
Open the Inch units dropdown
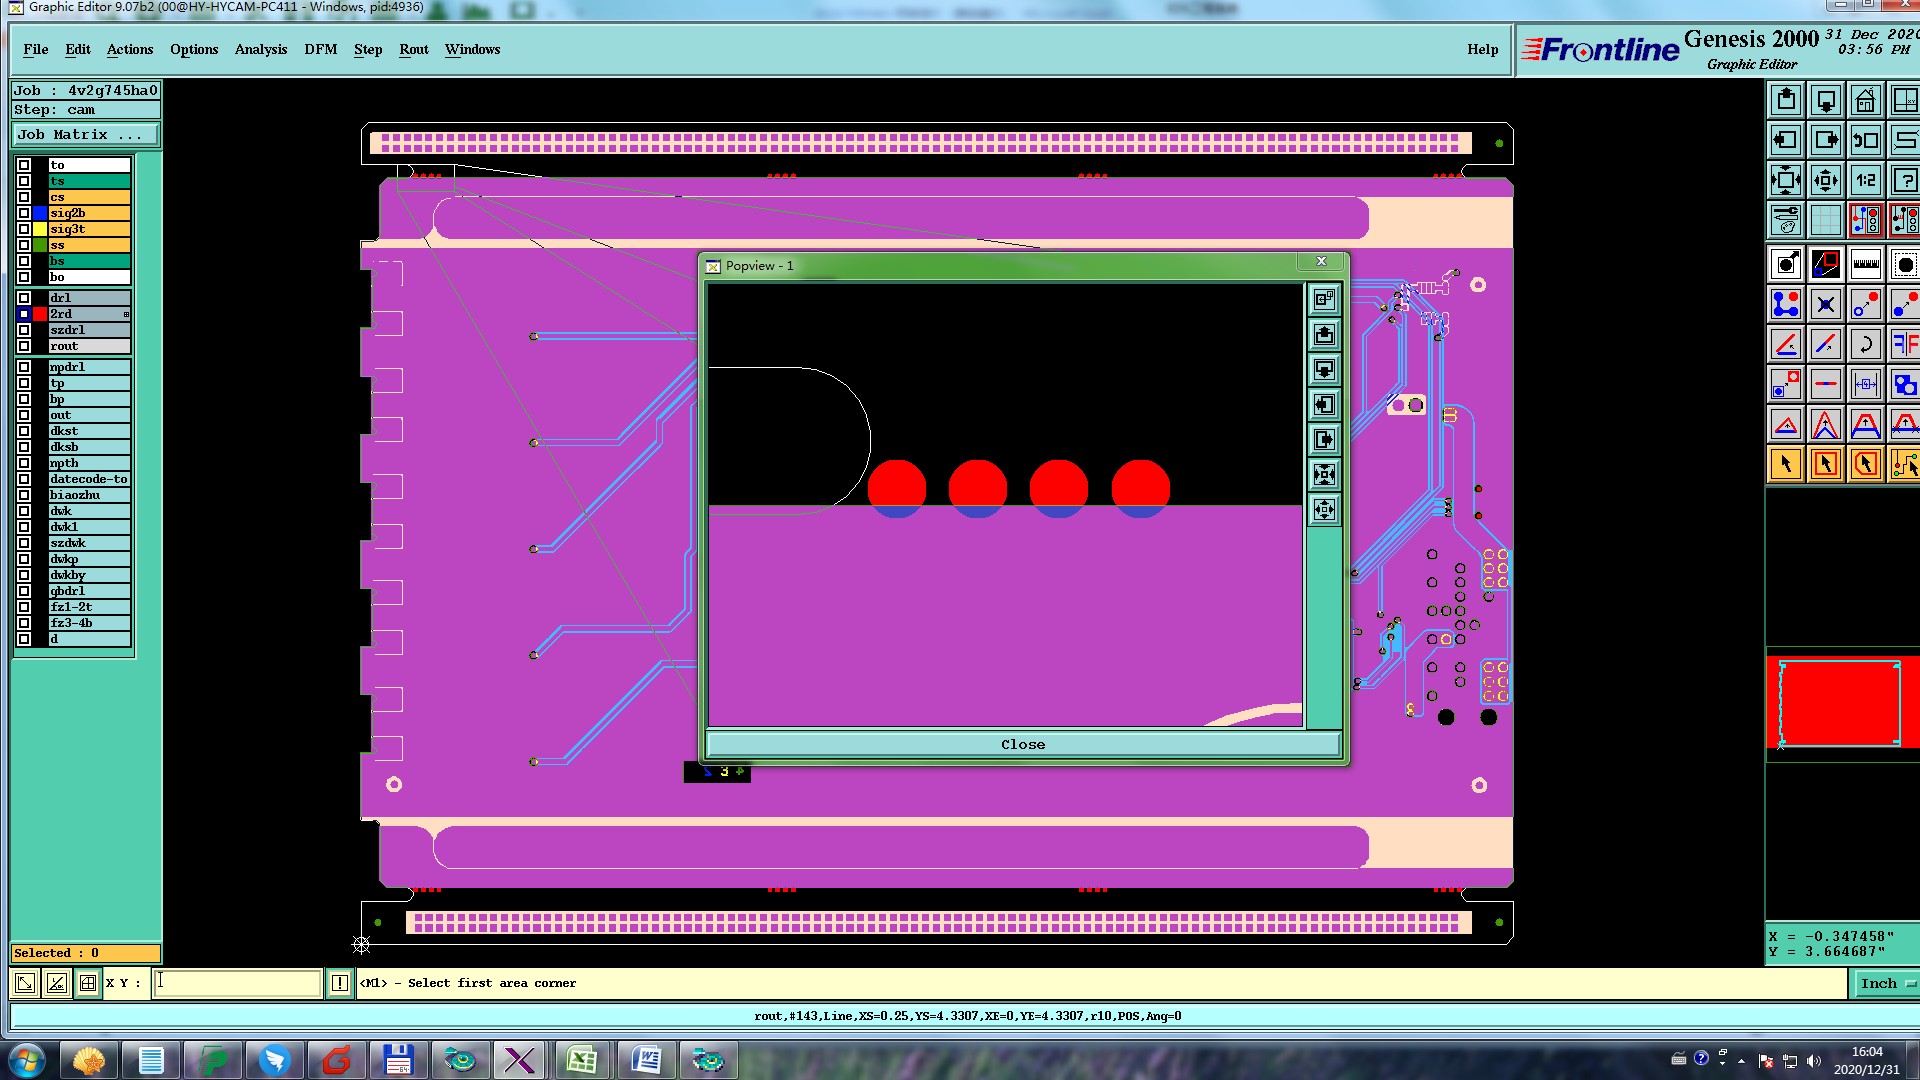tap(1886, 983)
